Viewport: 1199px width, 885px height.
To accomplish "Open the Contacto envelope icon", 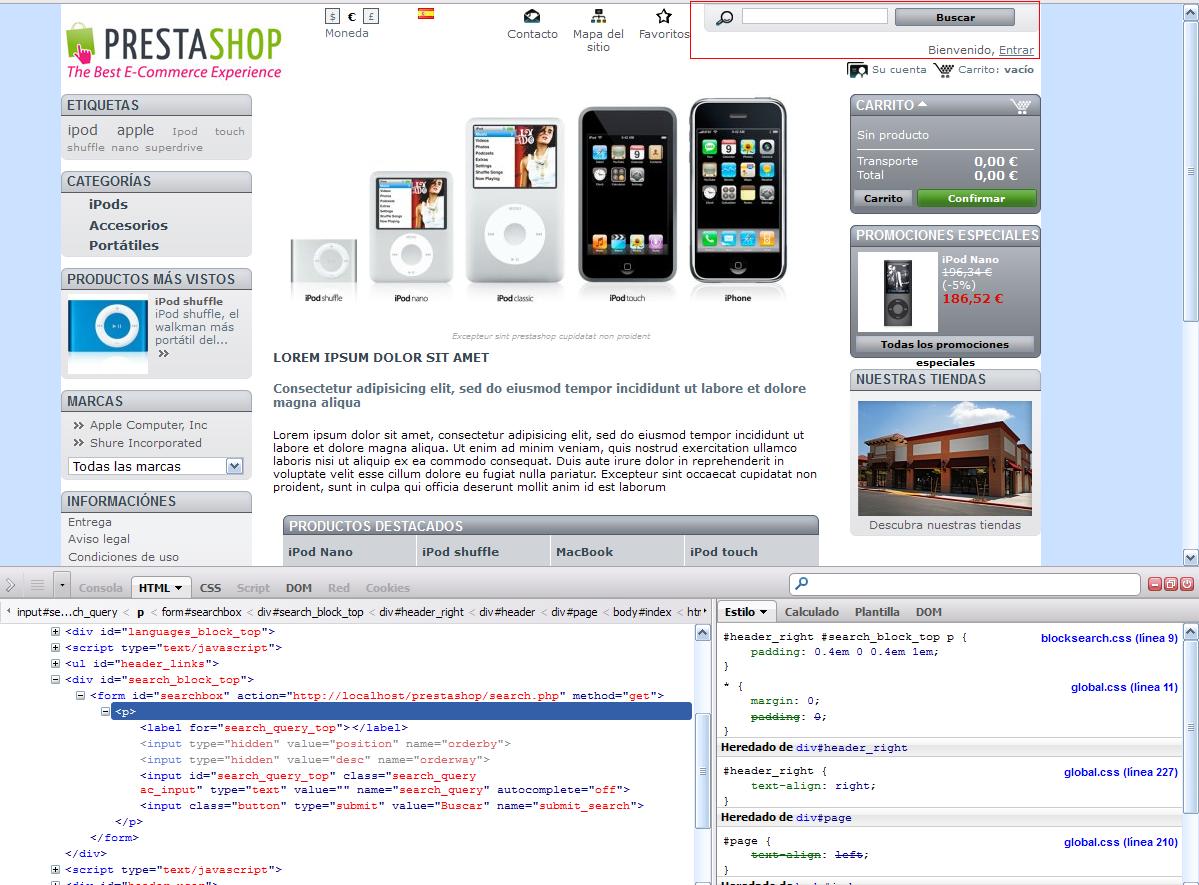I will coord(532,16).
